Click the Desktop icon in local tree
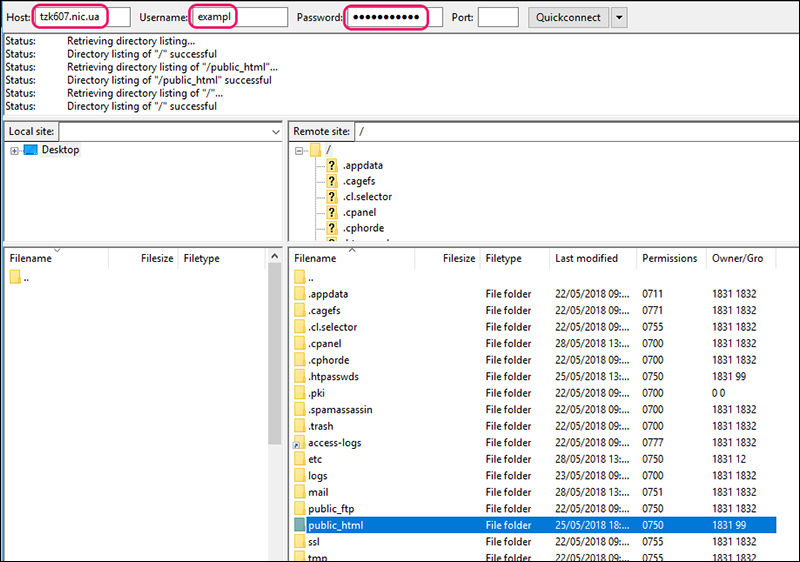This screenshot has width=800, height=562. click(30, 150)
